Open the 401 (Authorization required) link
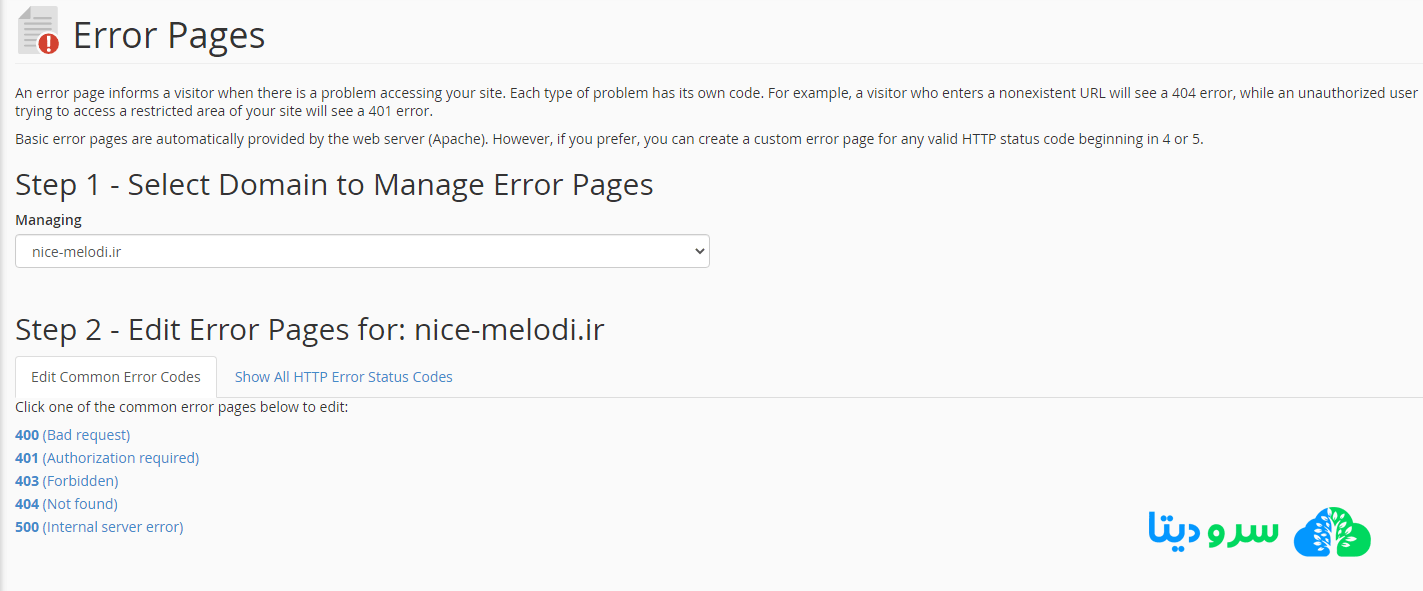The image size is (1423, 591). (107, 458)
